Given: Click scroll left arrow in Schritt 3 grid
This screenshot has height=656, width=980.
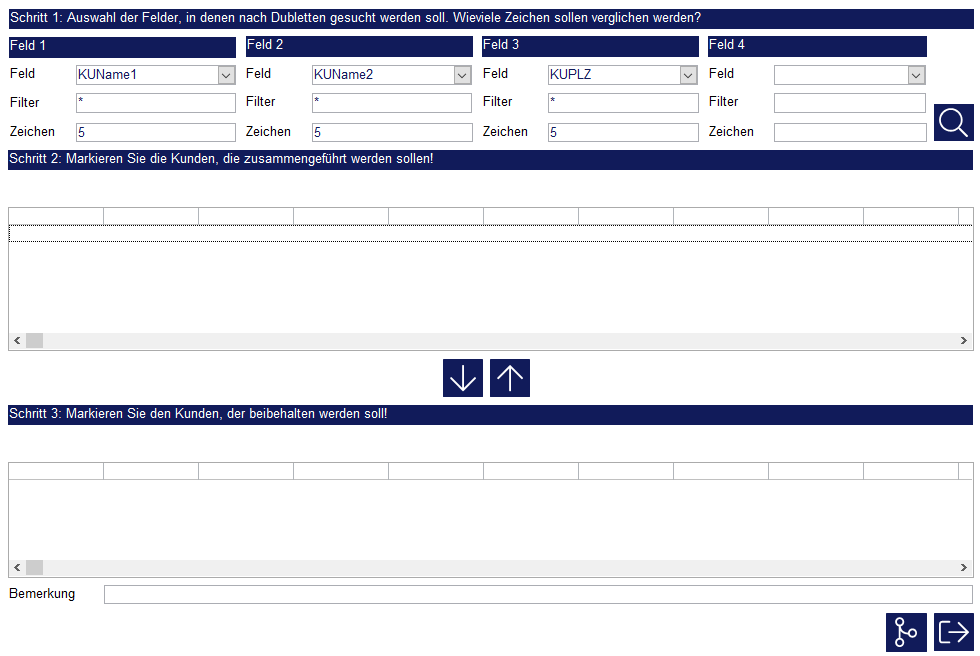Looking at the screenshot, I should point(16,568).
